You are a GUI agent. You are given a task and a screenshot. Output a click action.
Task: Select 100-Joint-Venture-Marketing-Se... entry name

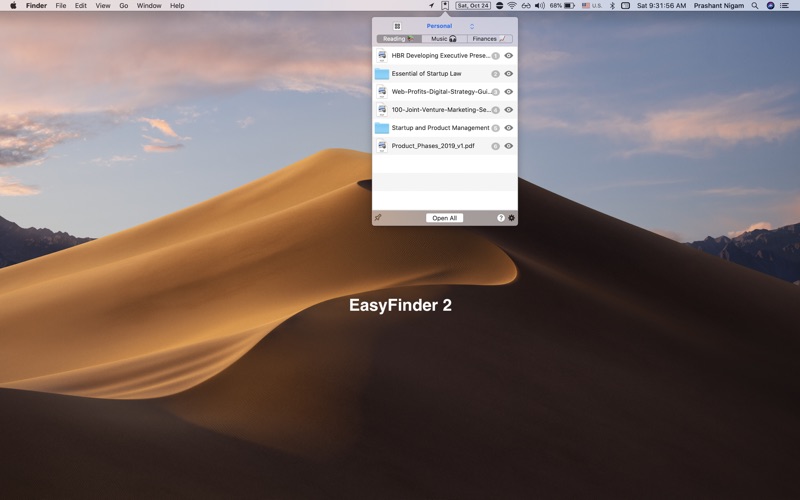(441, 110)
